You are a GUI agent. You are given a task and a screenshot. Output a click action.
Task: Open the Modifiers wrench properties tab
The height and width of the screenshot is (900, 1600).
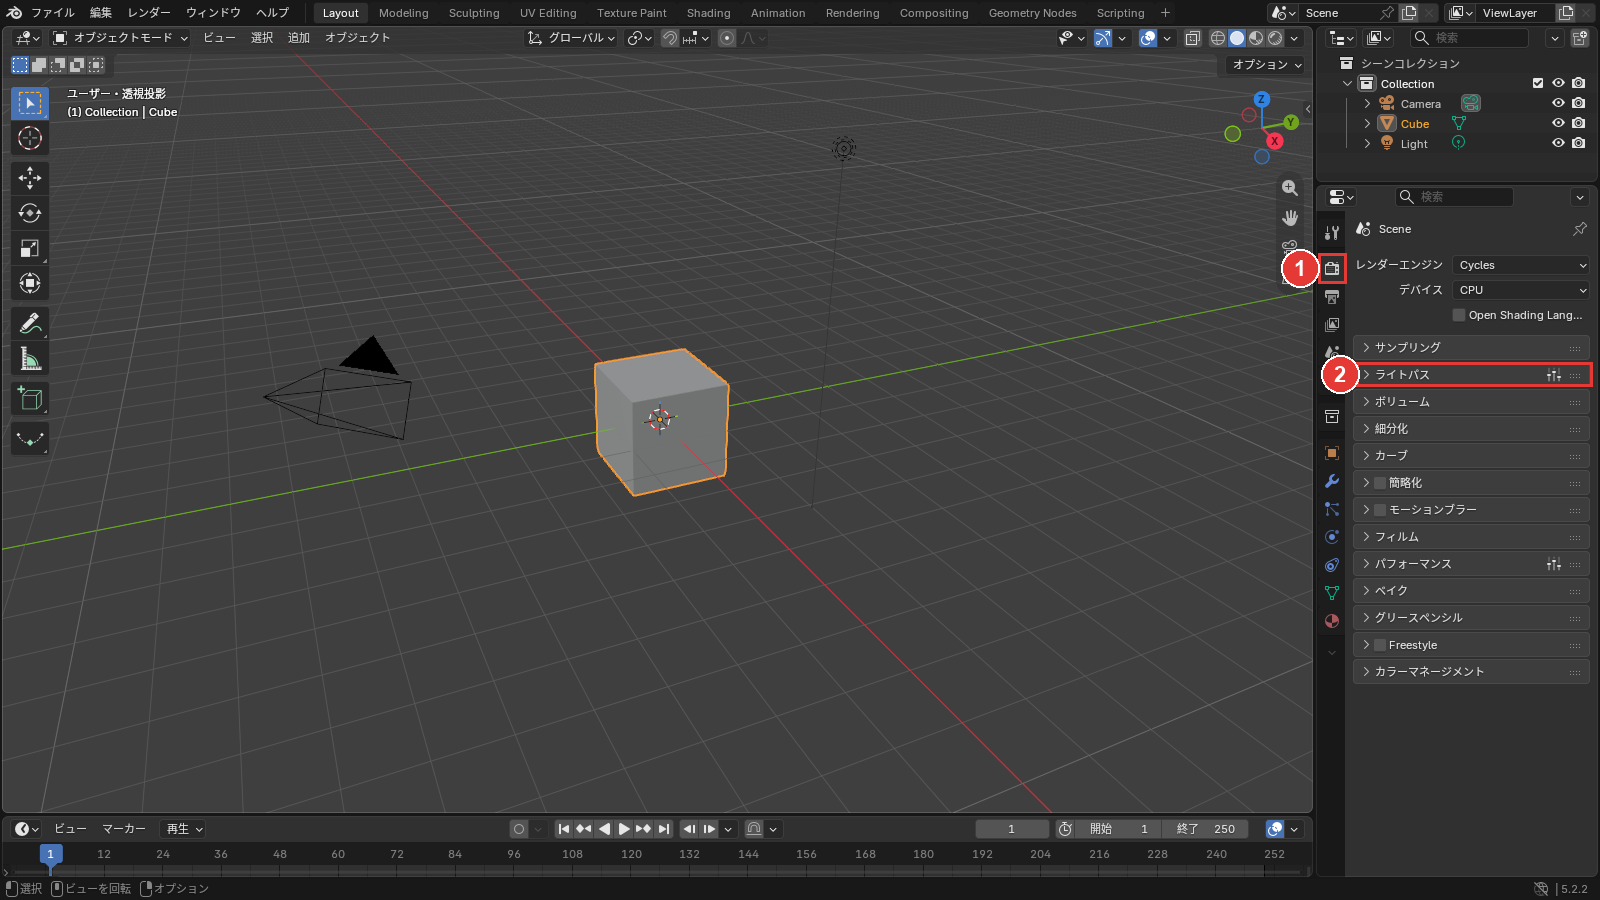point(1332,481)
